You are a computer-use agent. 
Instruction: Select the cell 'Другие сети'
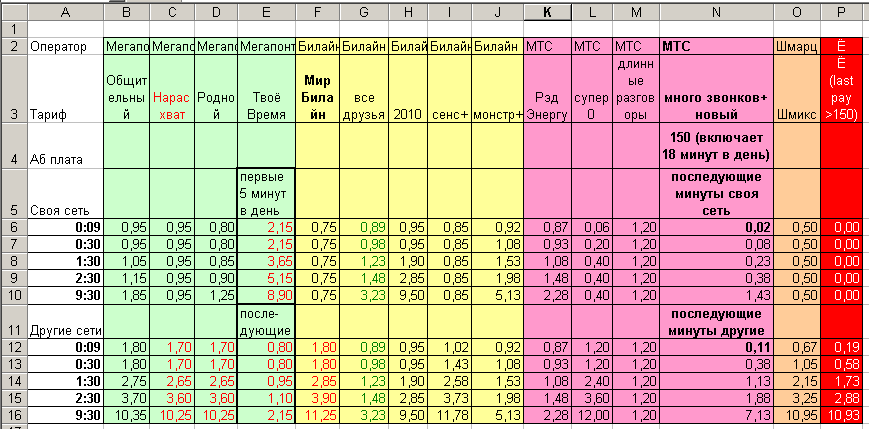(x=65, y=321)
